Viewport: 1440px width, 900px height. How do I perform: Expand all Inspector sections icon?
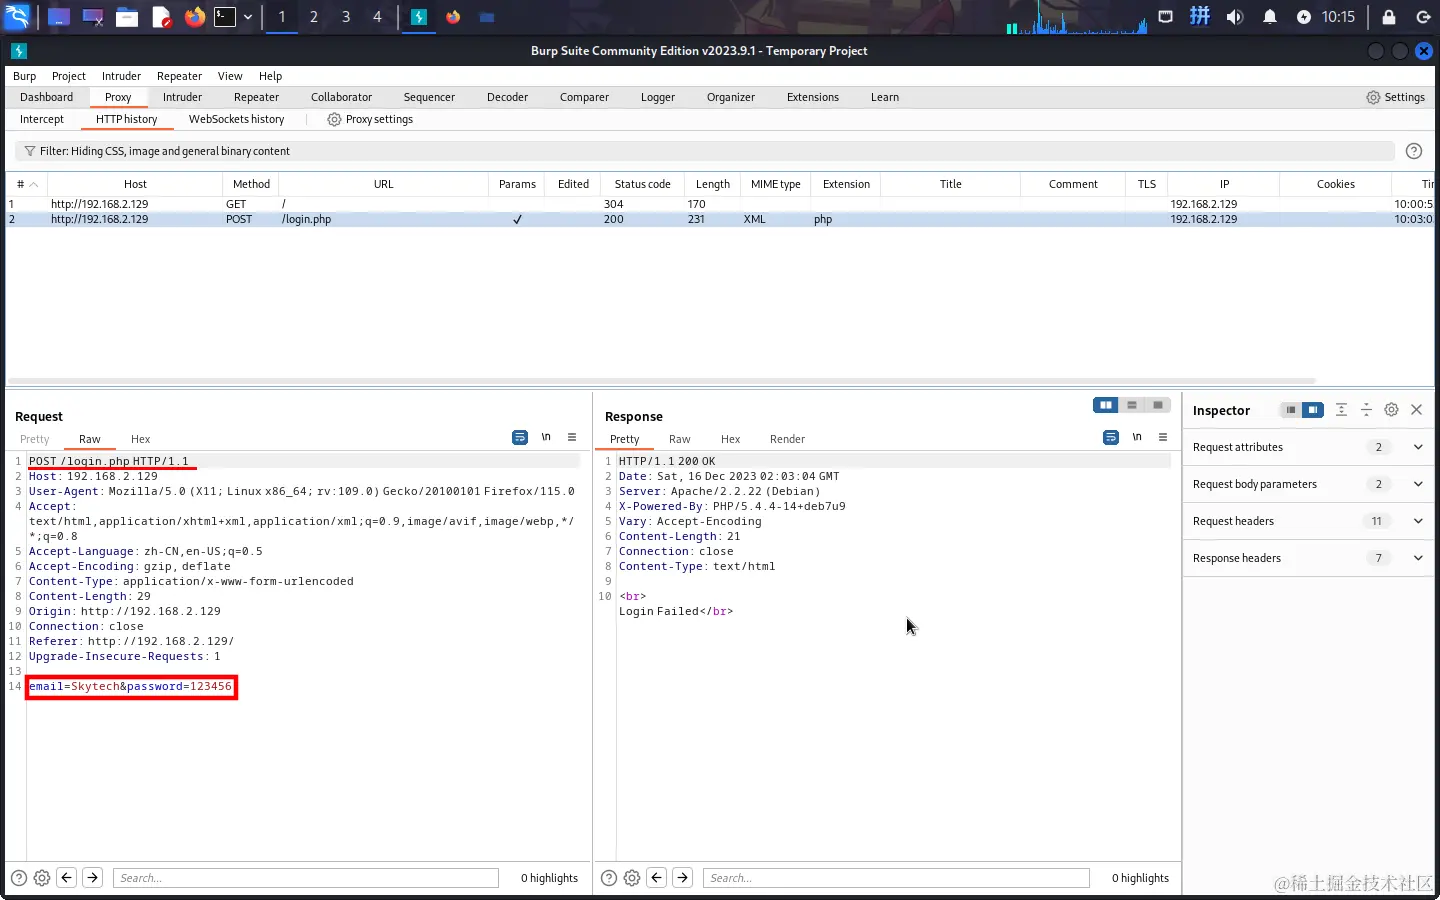pos(1341,410)
